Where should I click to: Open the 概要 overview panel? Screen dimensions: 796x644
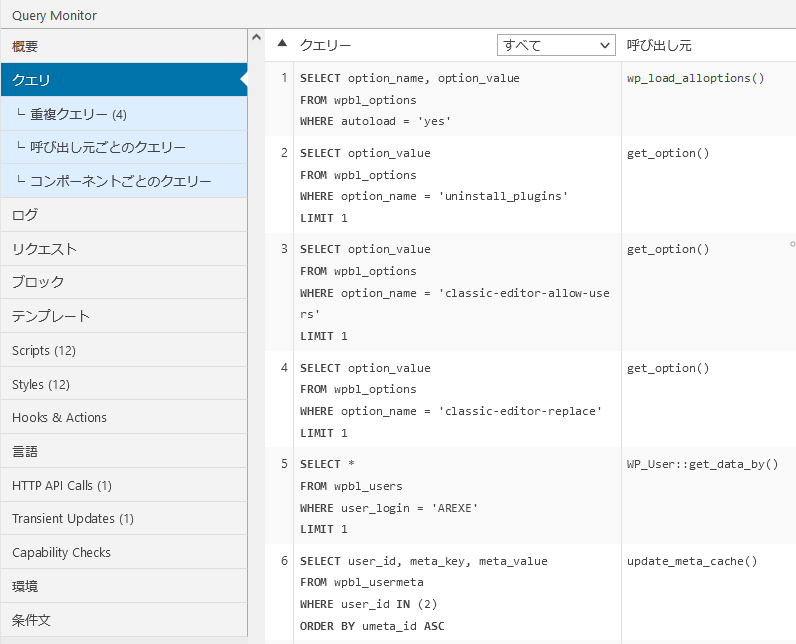point(25,46)
